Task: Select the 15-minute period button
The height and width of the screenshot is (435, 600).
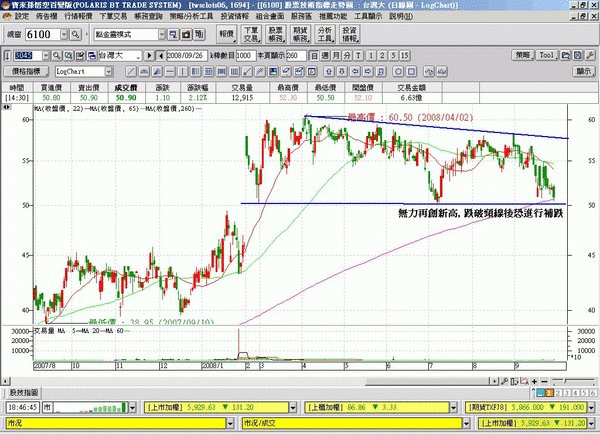Action: coord(405,55)
